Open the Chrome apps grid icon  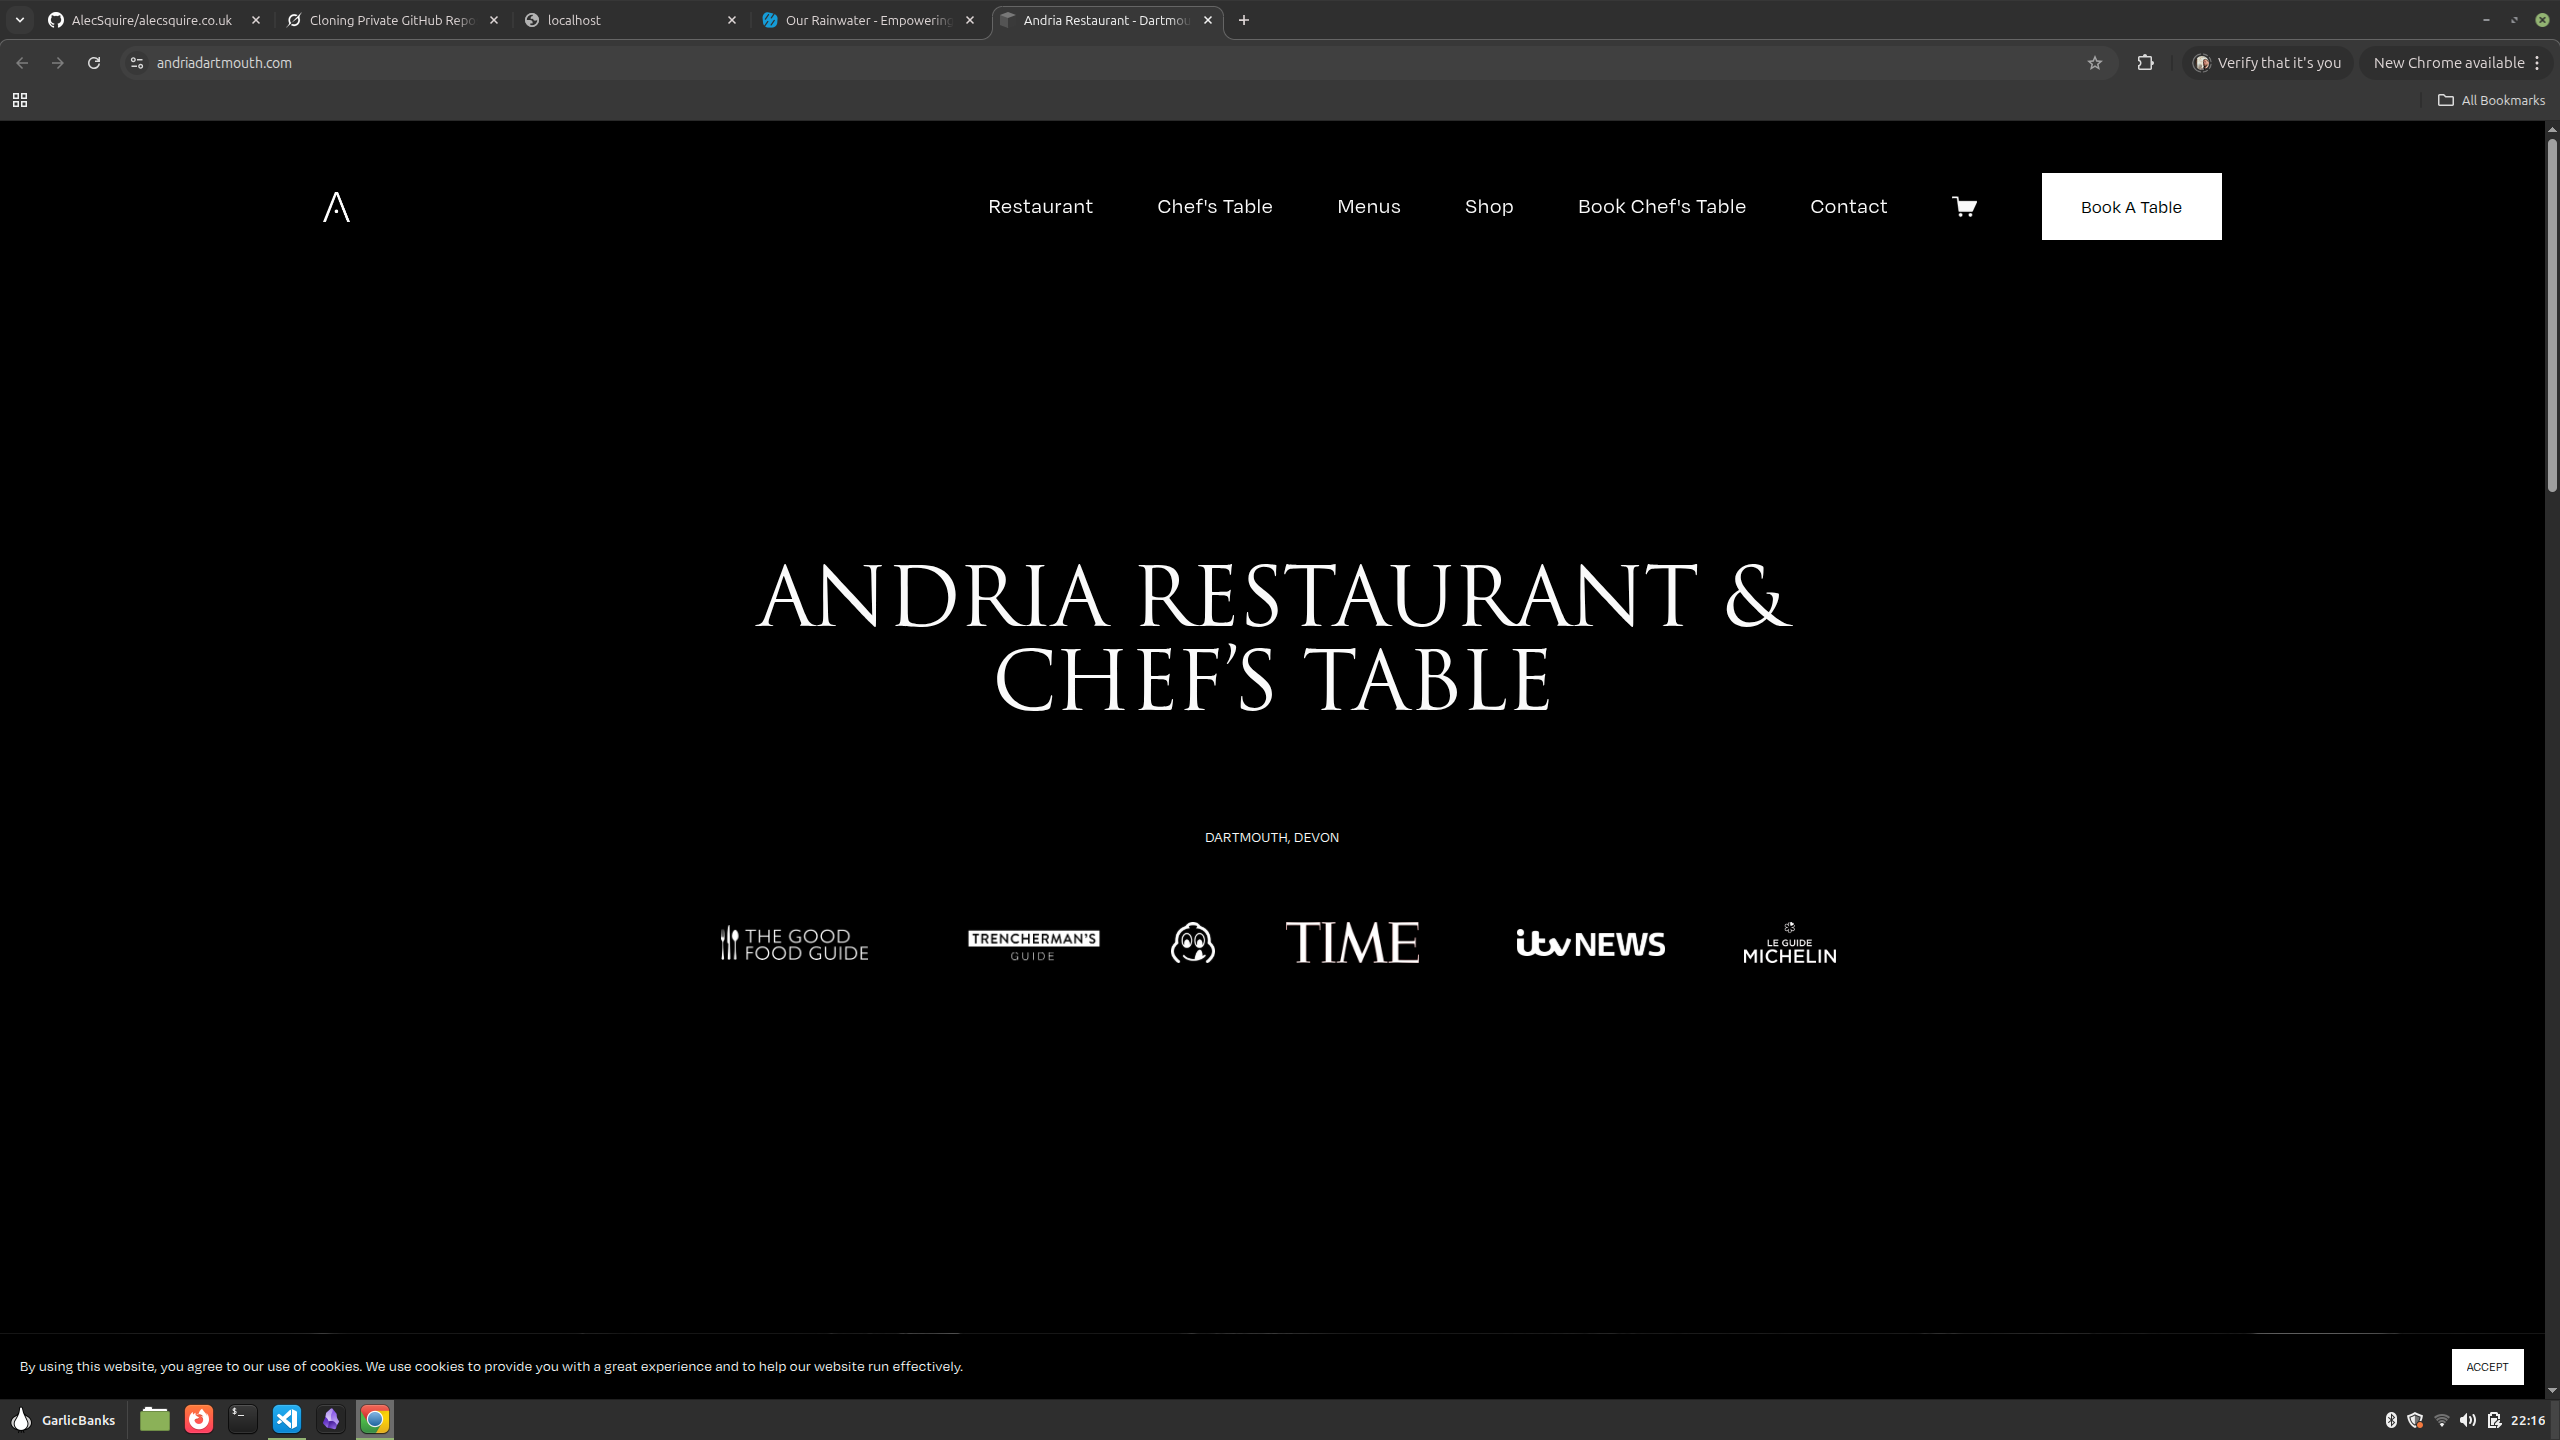20,100
